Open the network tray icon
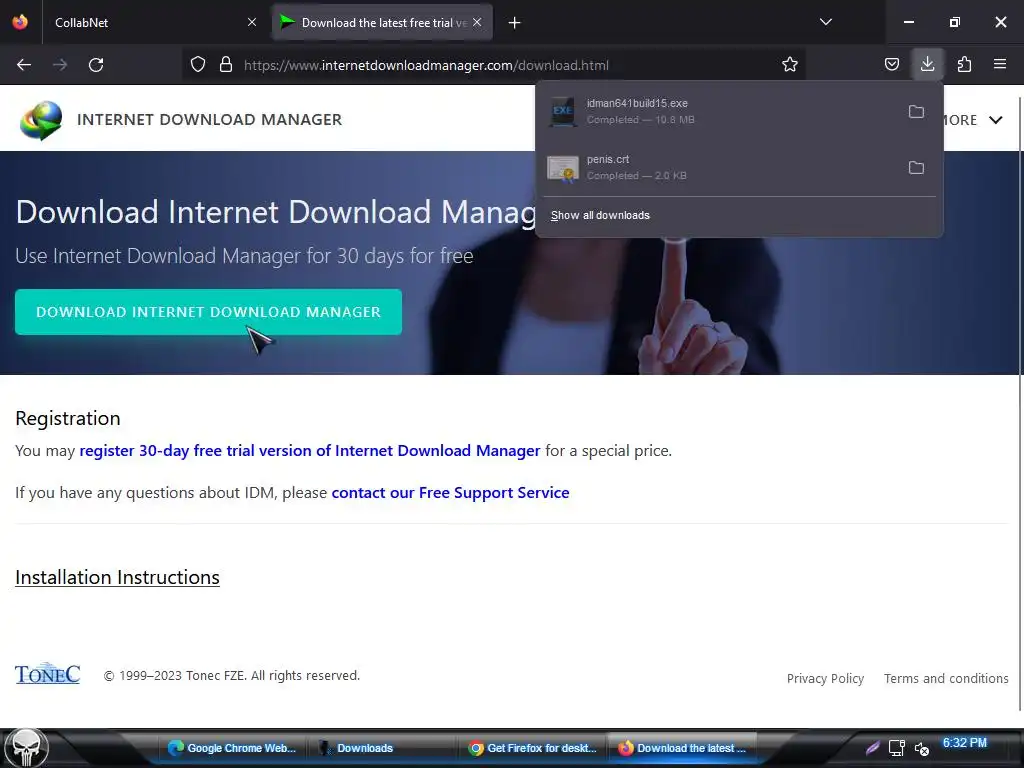 click(897, 748)
